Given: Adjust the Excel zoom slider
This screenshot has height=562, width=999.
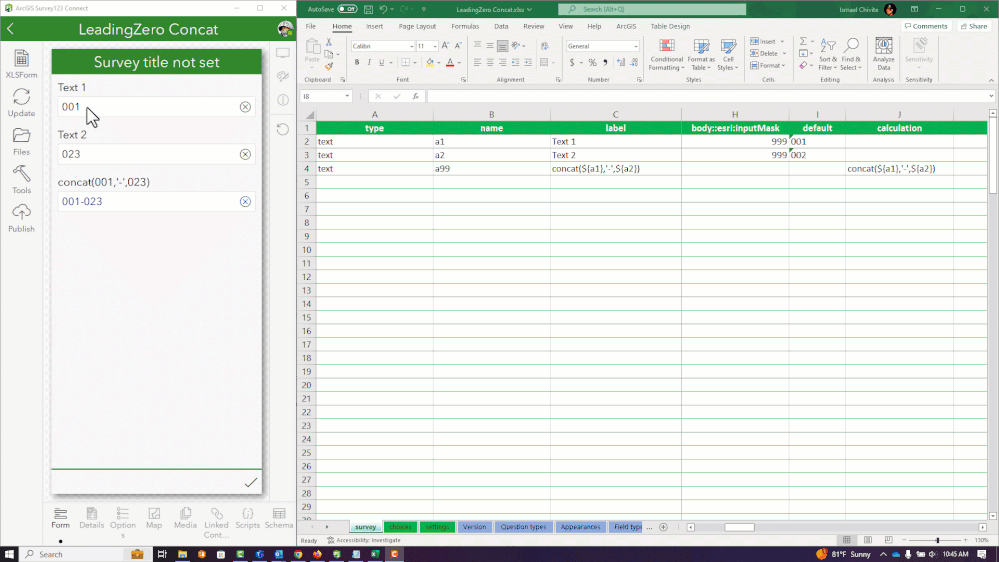Looking at the screenshot, I should (937, 540).
